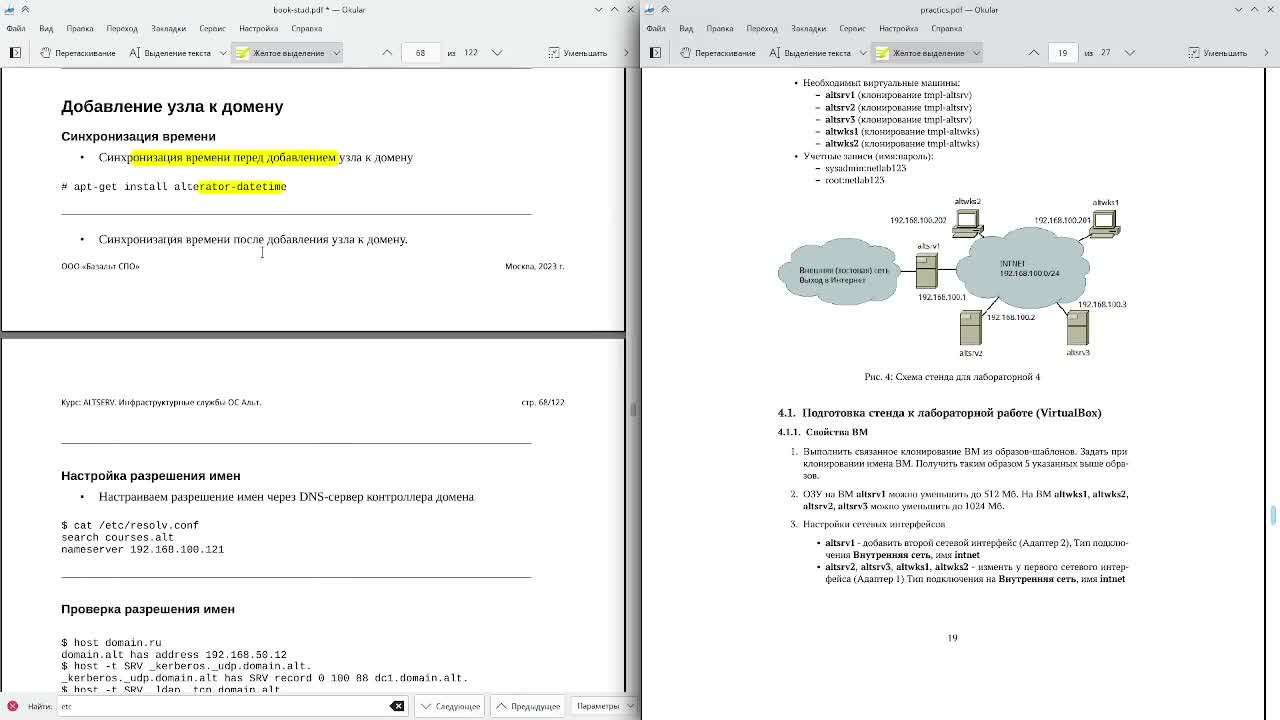Image resolution: width=1280 pixels, height=720 pixels.
Task: Minimize the book-stud.pdf window
Action: (598, 9)
